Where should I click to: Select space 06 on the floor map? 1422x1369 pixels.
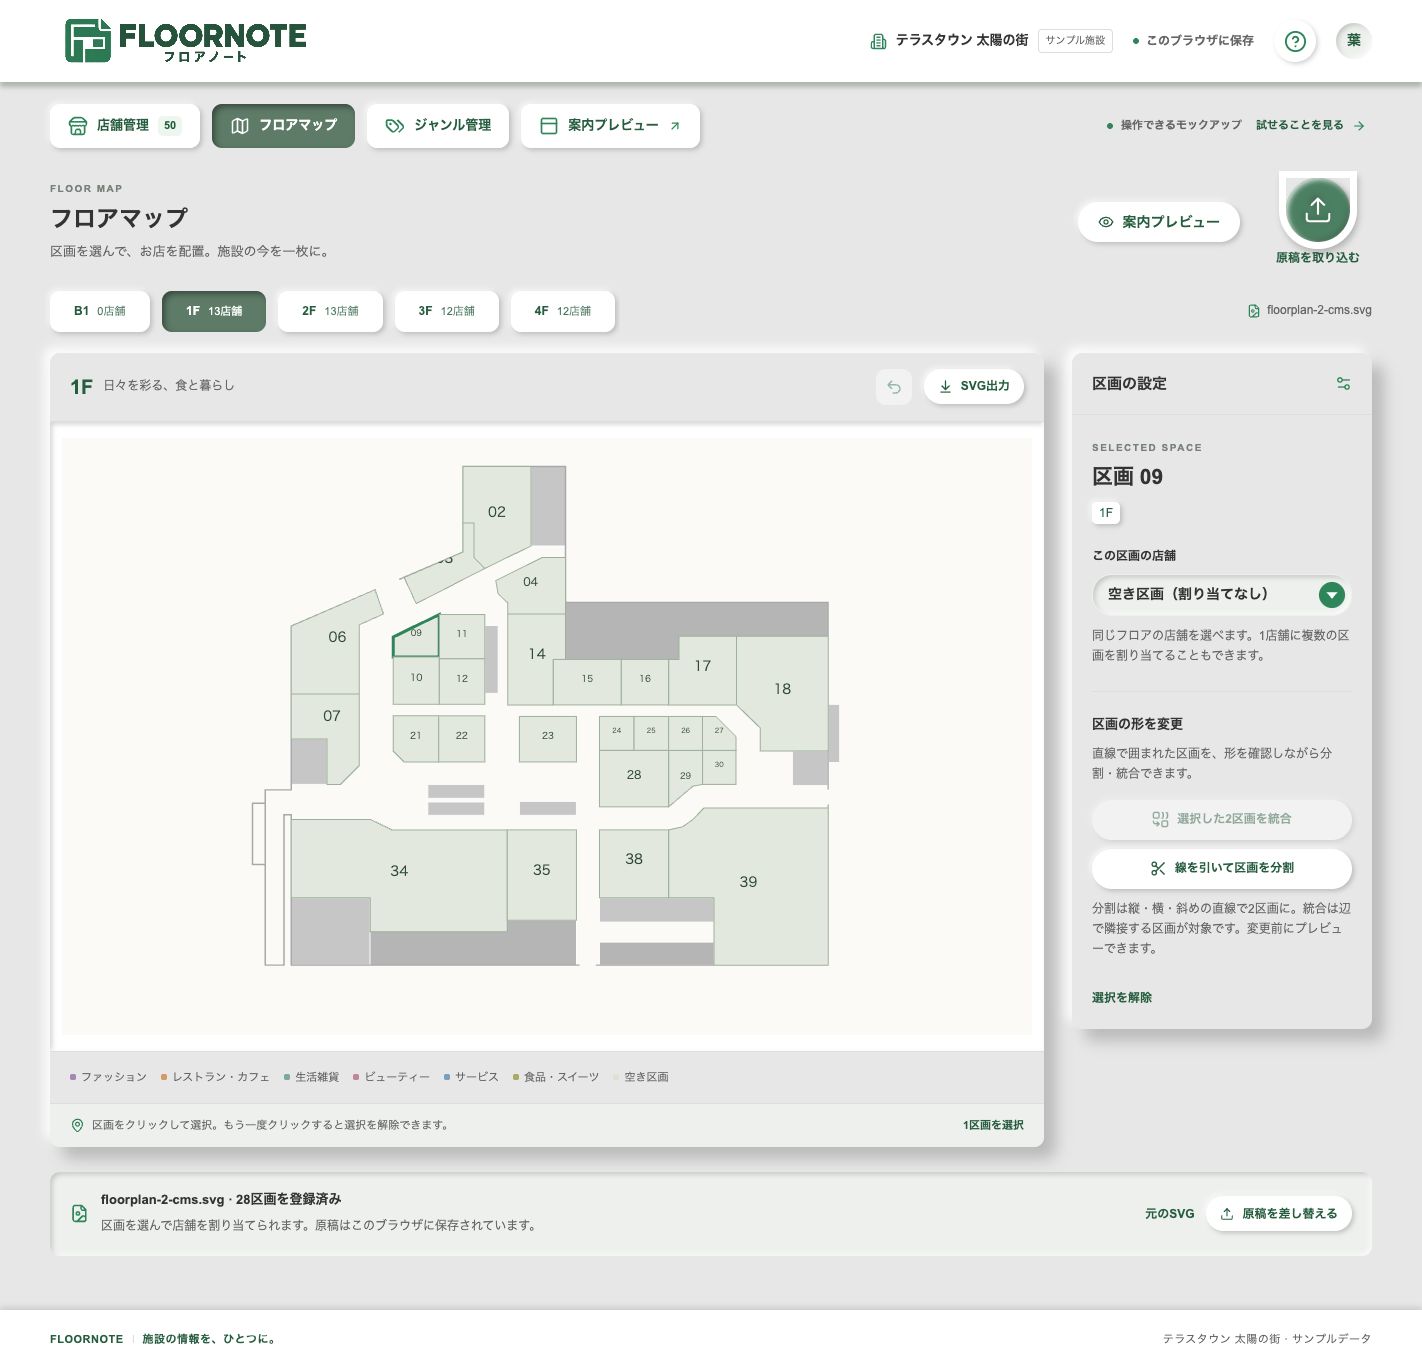(x=337, y=637)
